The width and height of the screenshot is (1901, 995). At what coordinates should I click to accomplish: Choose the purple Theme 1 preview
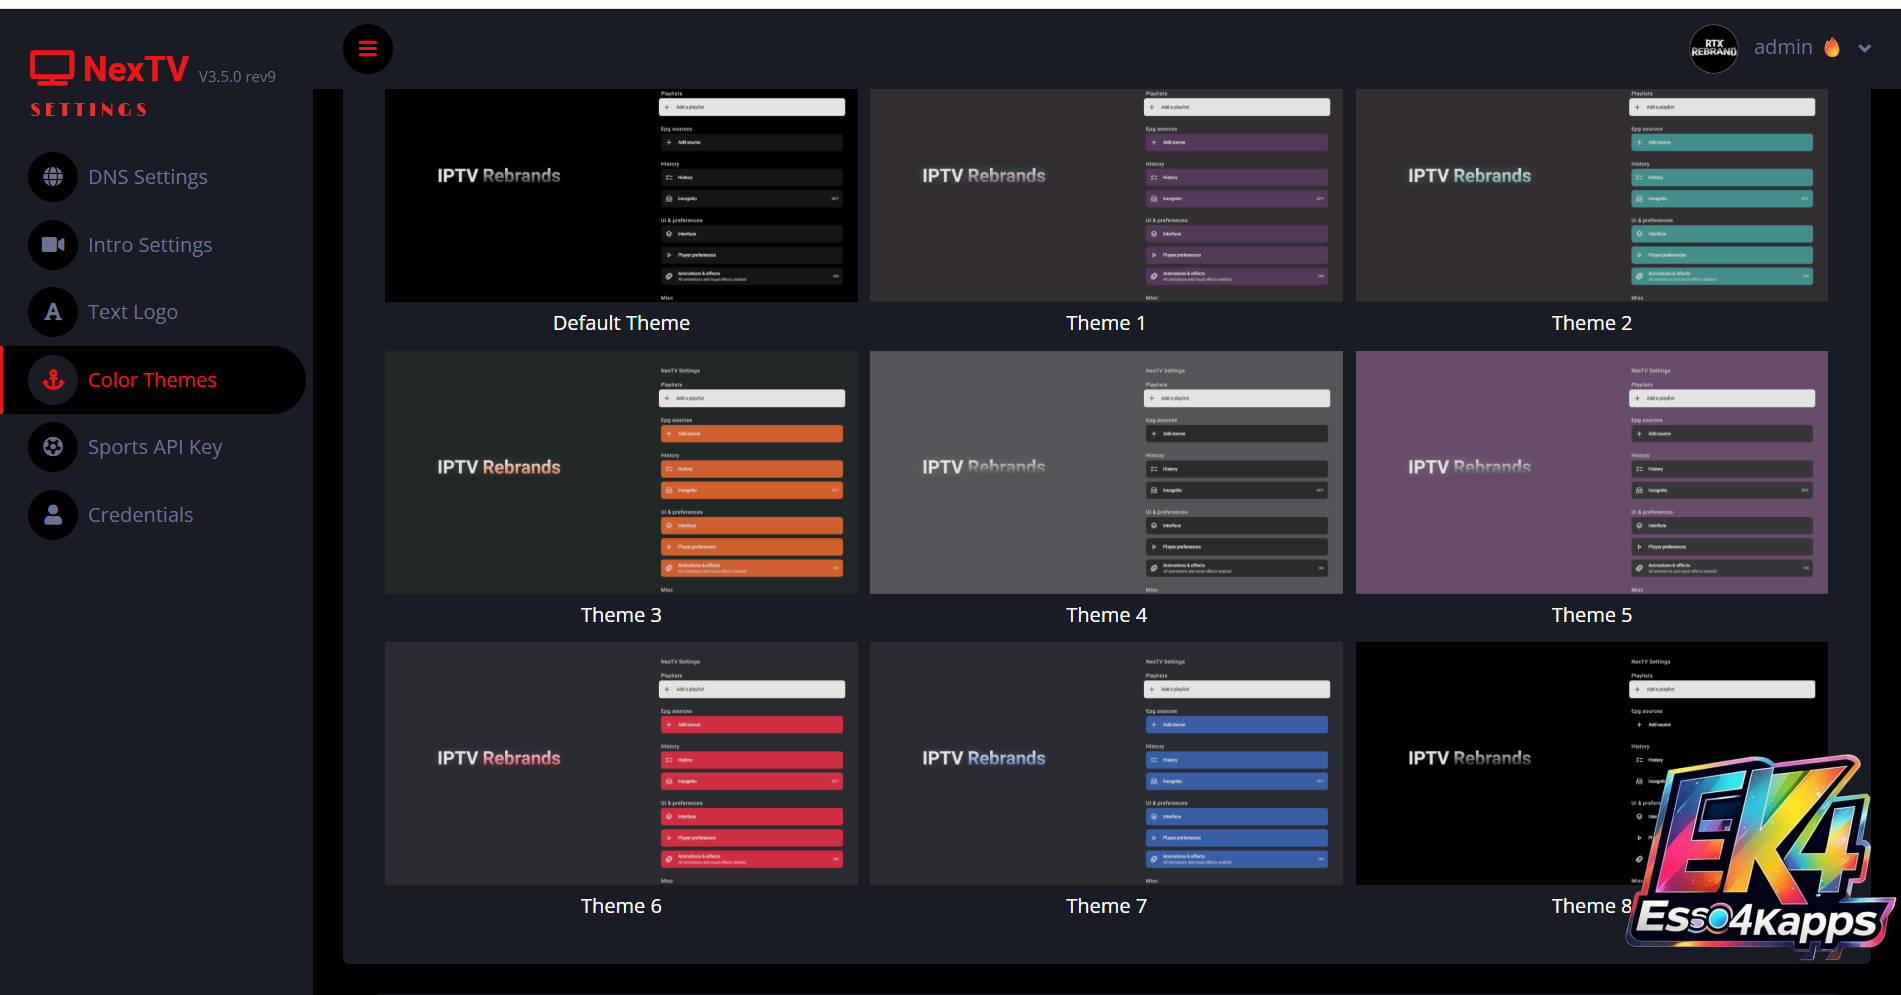click(x=1106, y=196)
